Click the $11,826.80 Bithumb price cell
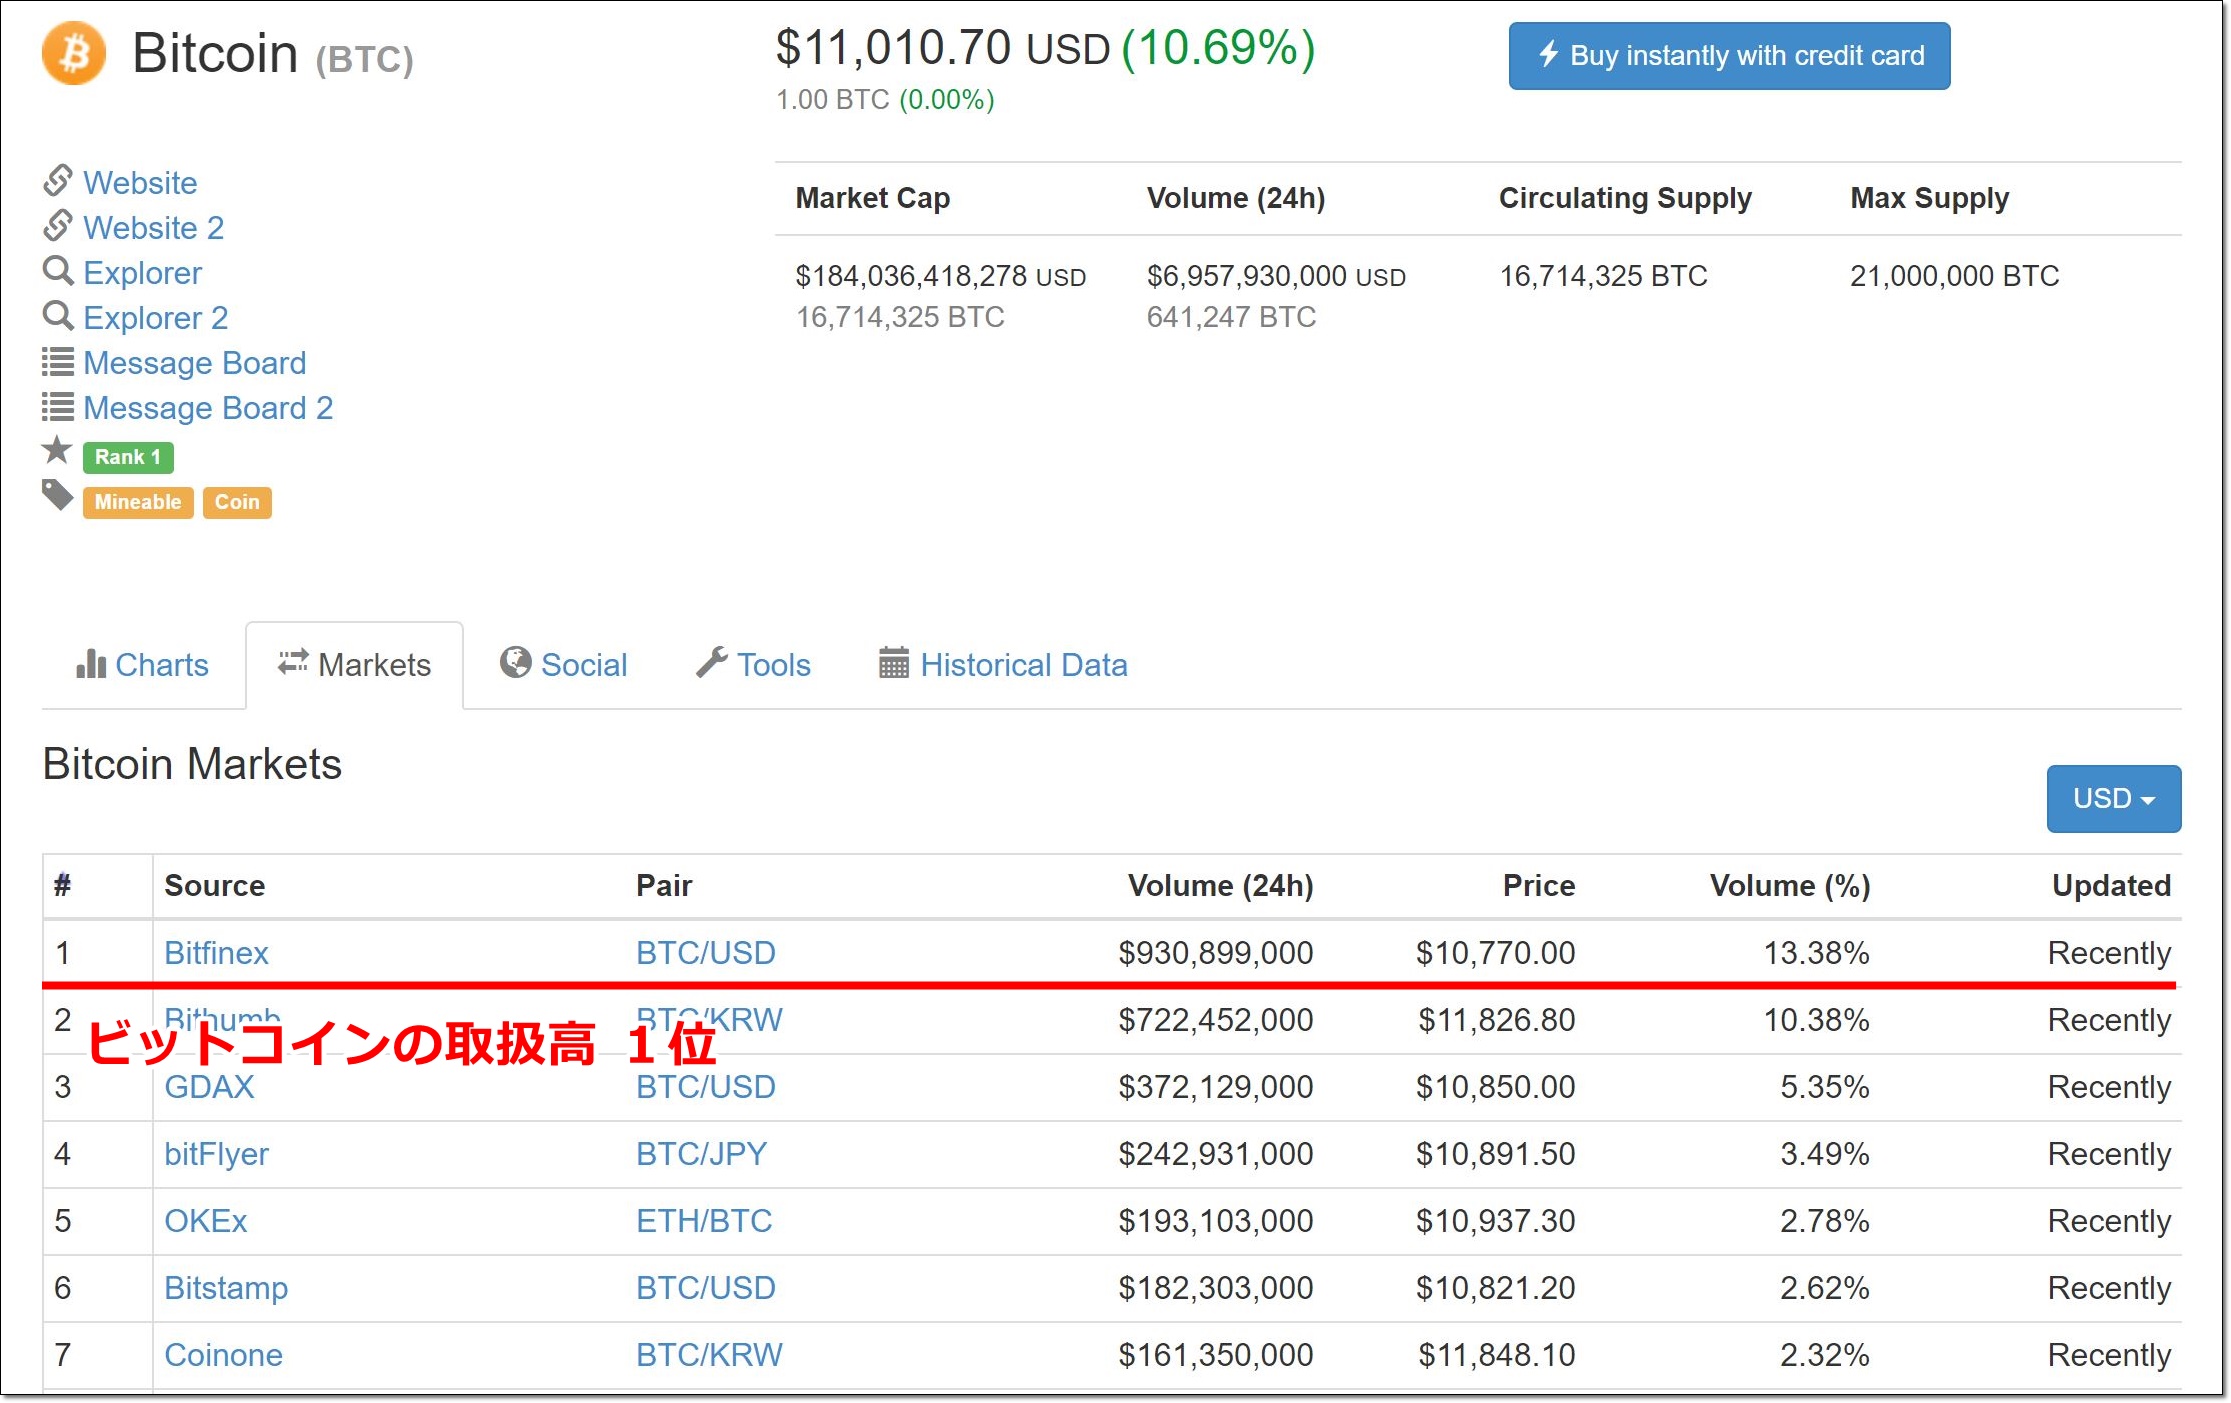 (1496, 1020)
